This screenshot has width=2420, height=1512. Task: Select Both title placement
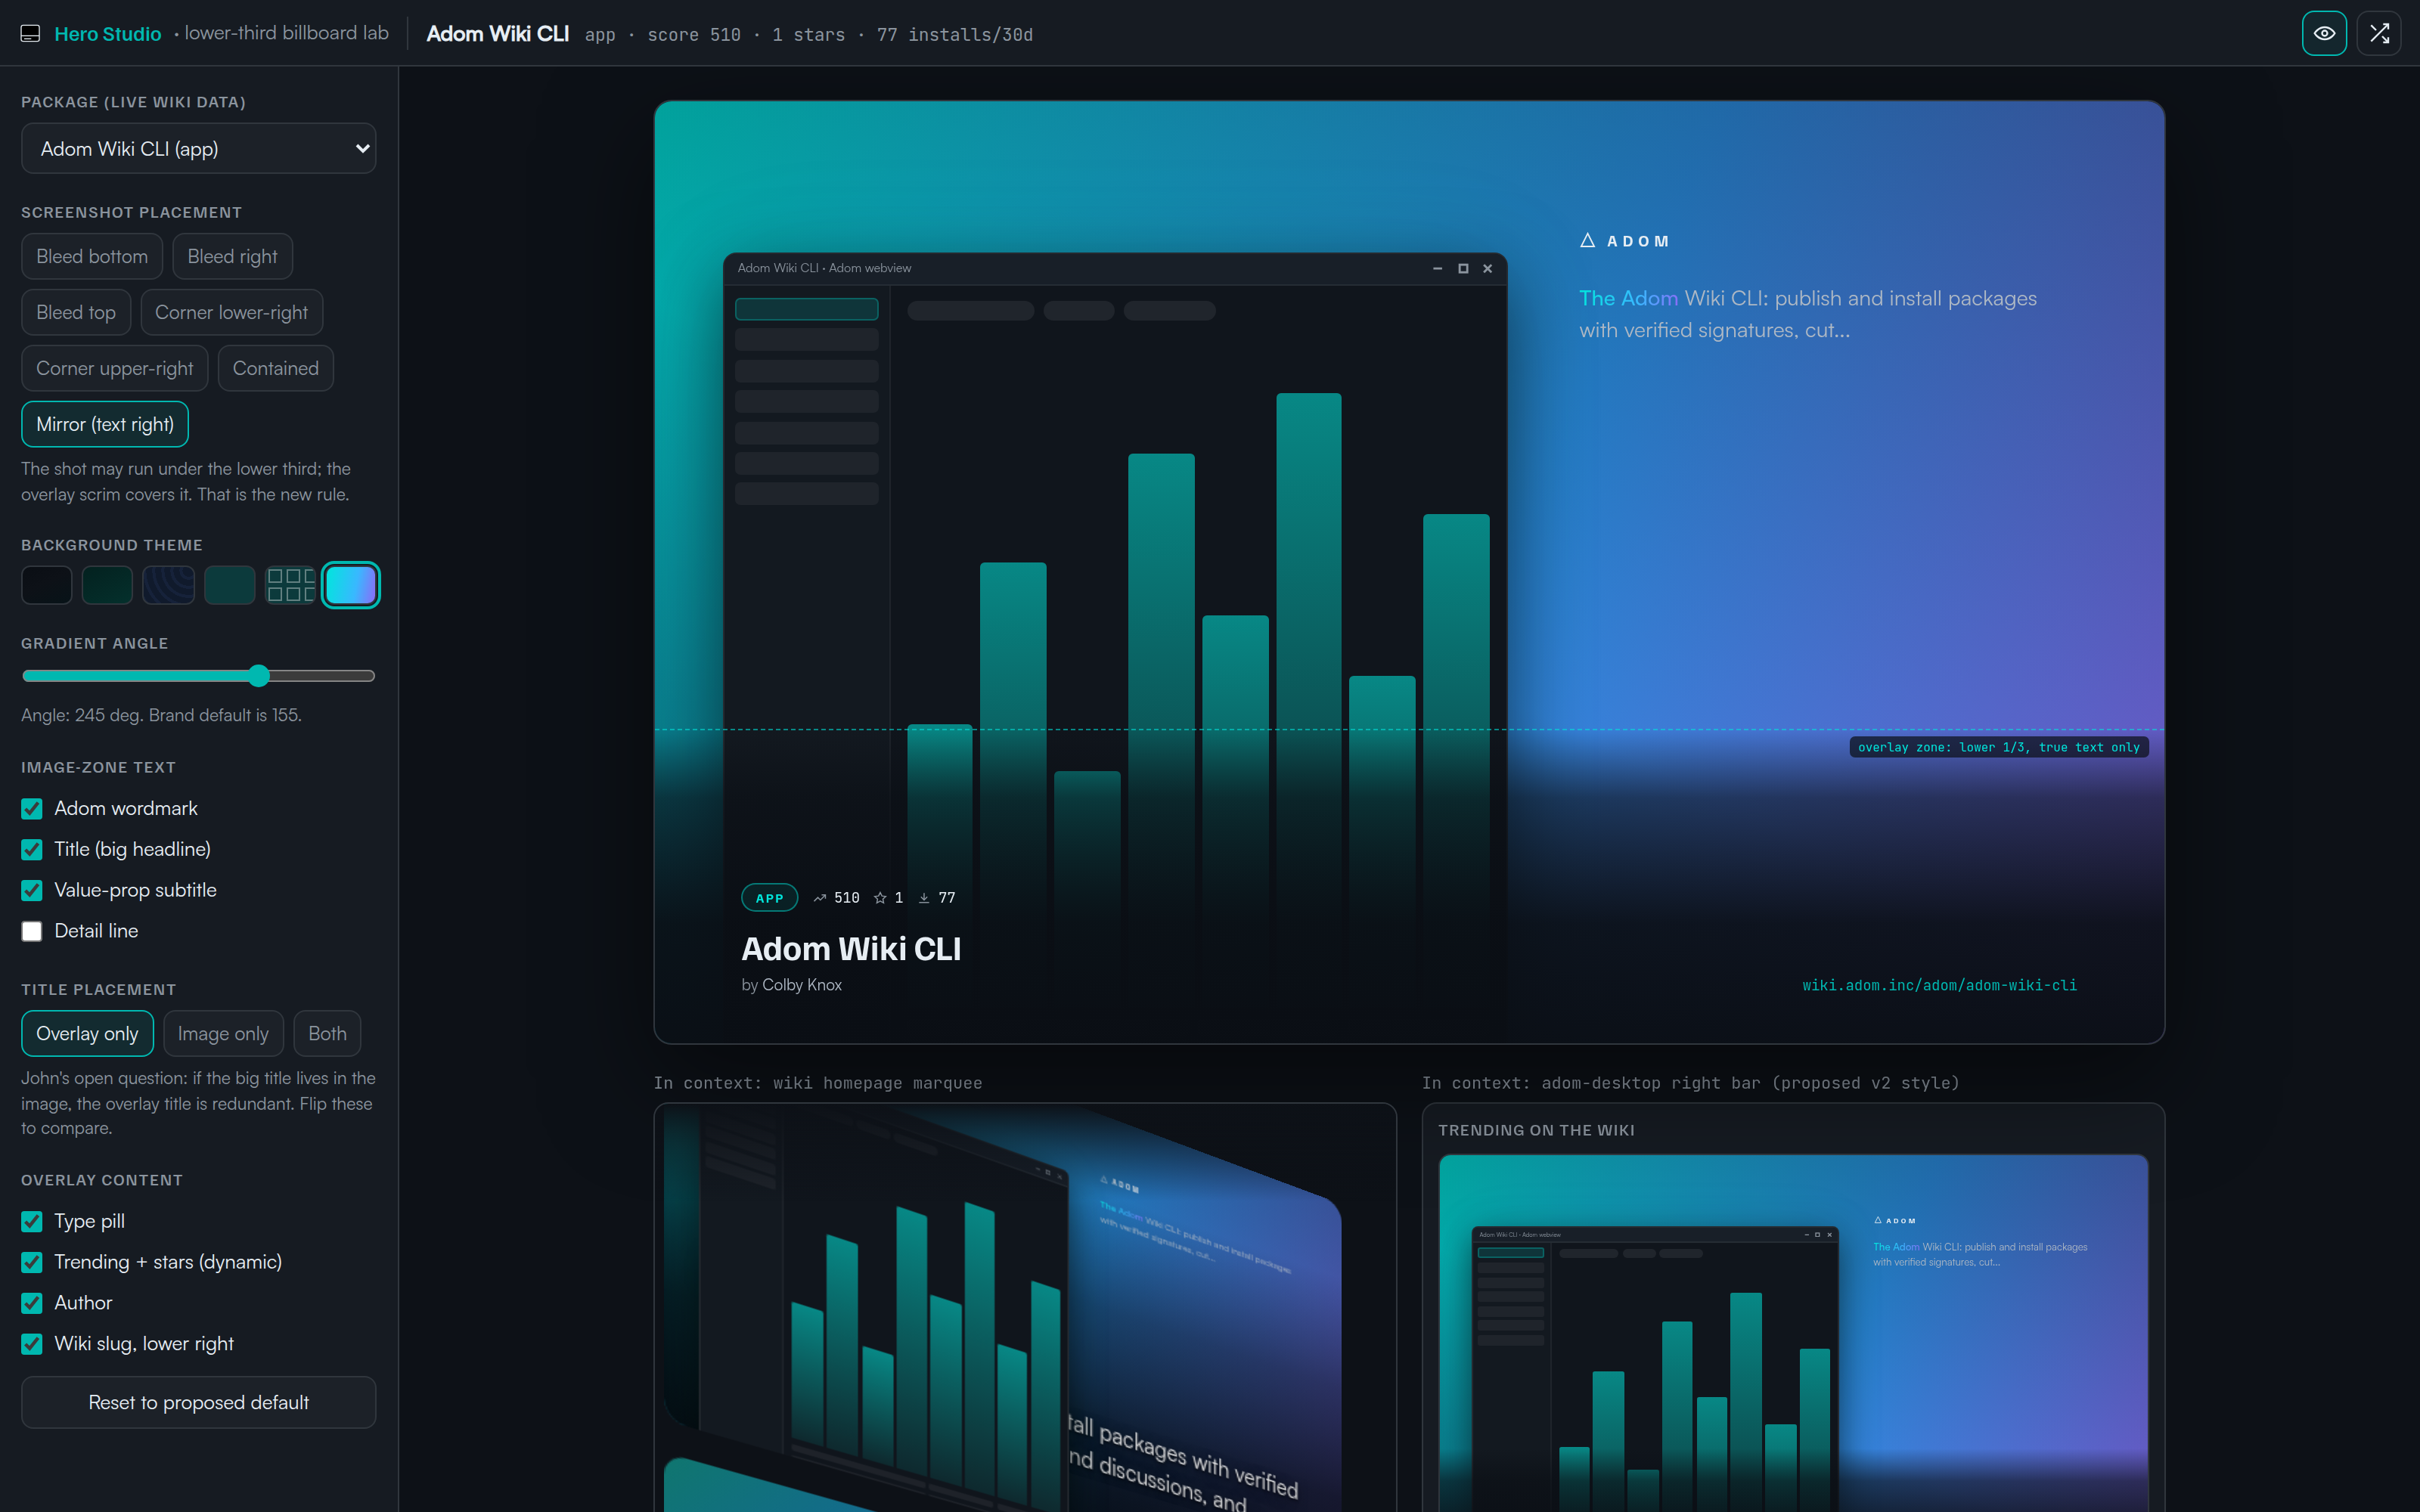pyautogui.click(x=327, y=1034)
